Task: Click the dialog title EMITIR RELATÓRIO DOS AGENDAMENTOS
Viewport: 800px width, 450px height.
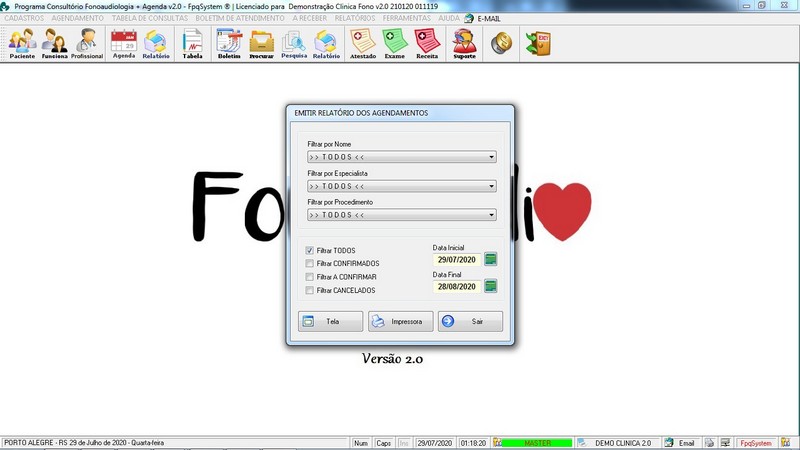Action: pos(361,113)
